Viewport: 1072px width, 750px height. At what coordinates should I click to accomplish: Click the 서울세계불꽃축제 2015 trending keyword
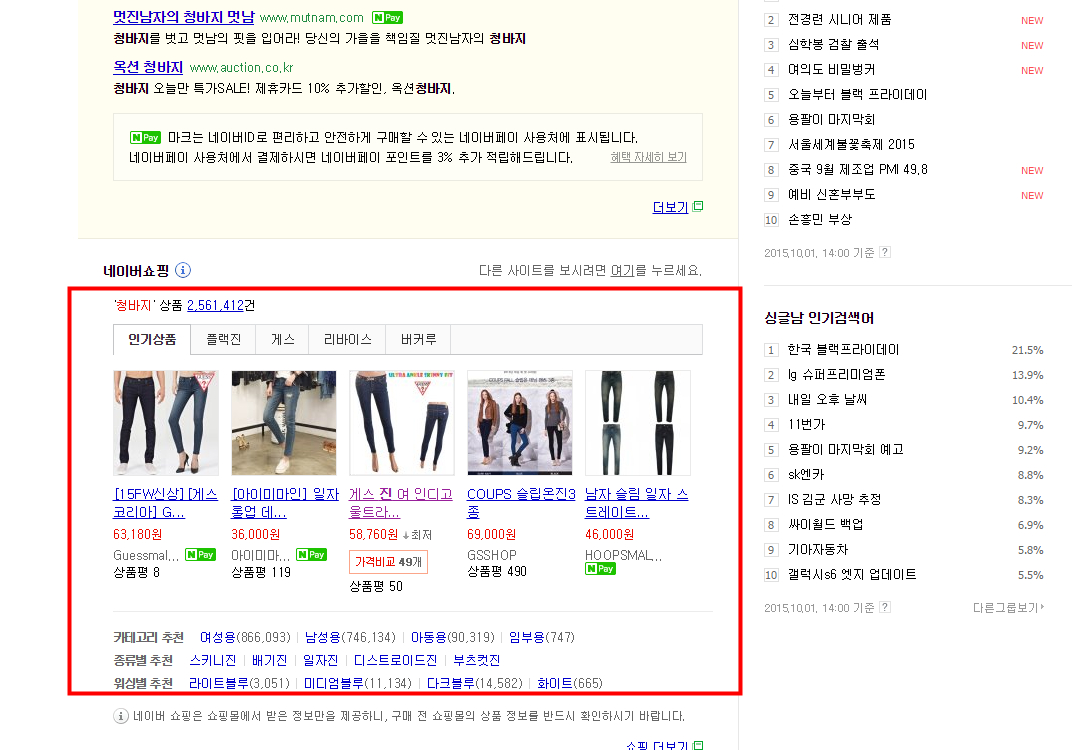point(851,144)
